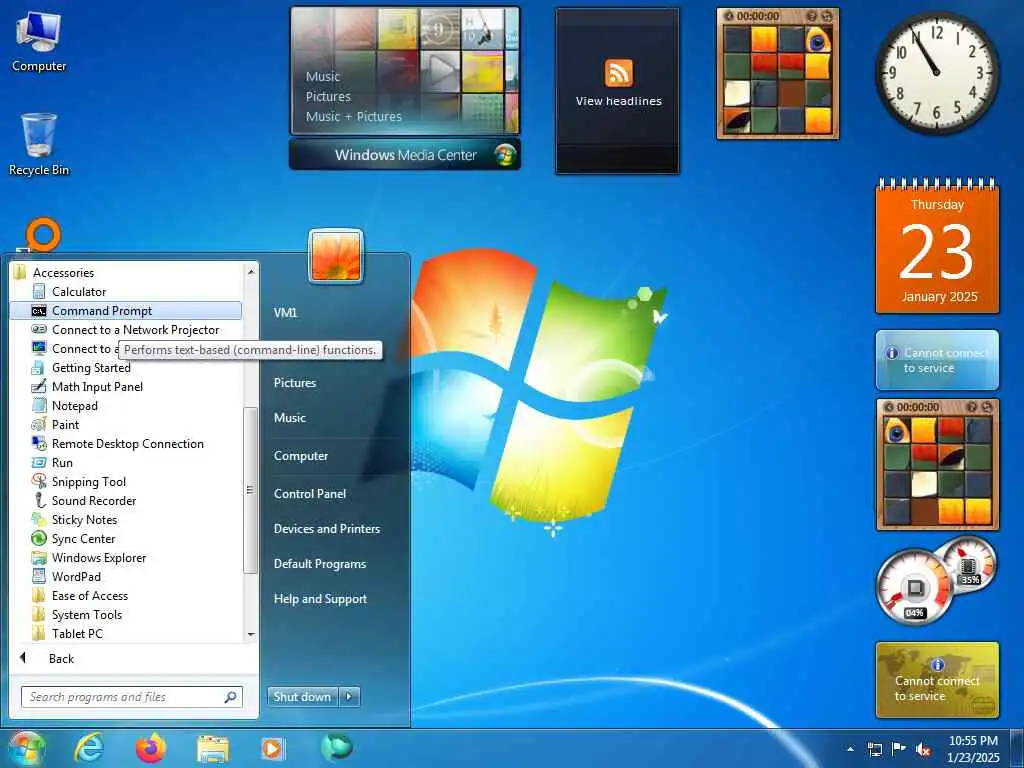1024x768 pixels.
Task: Show hidden tray icons
Action: [850, 749]
